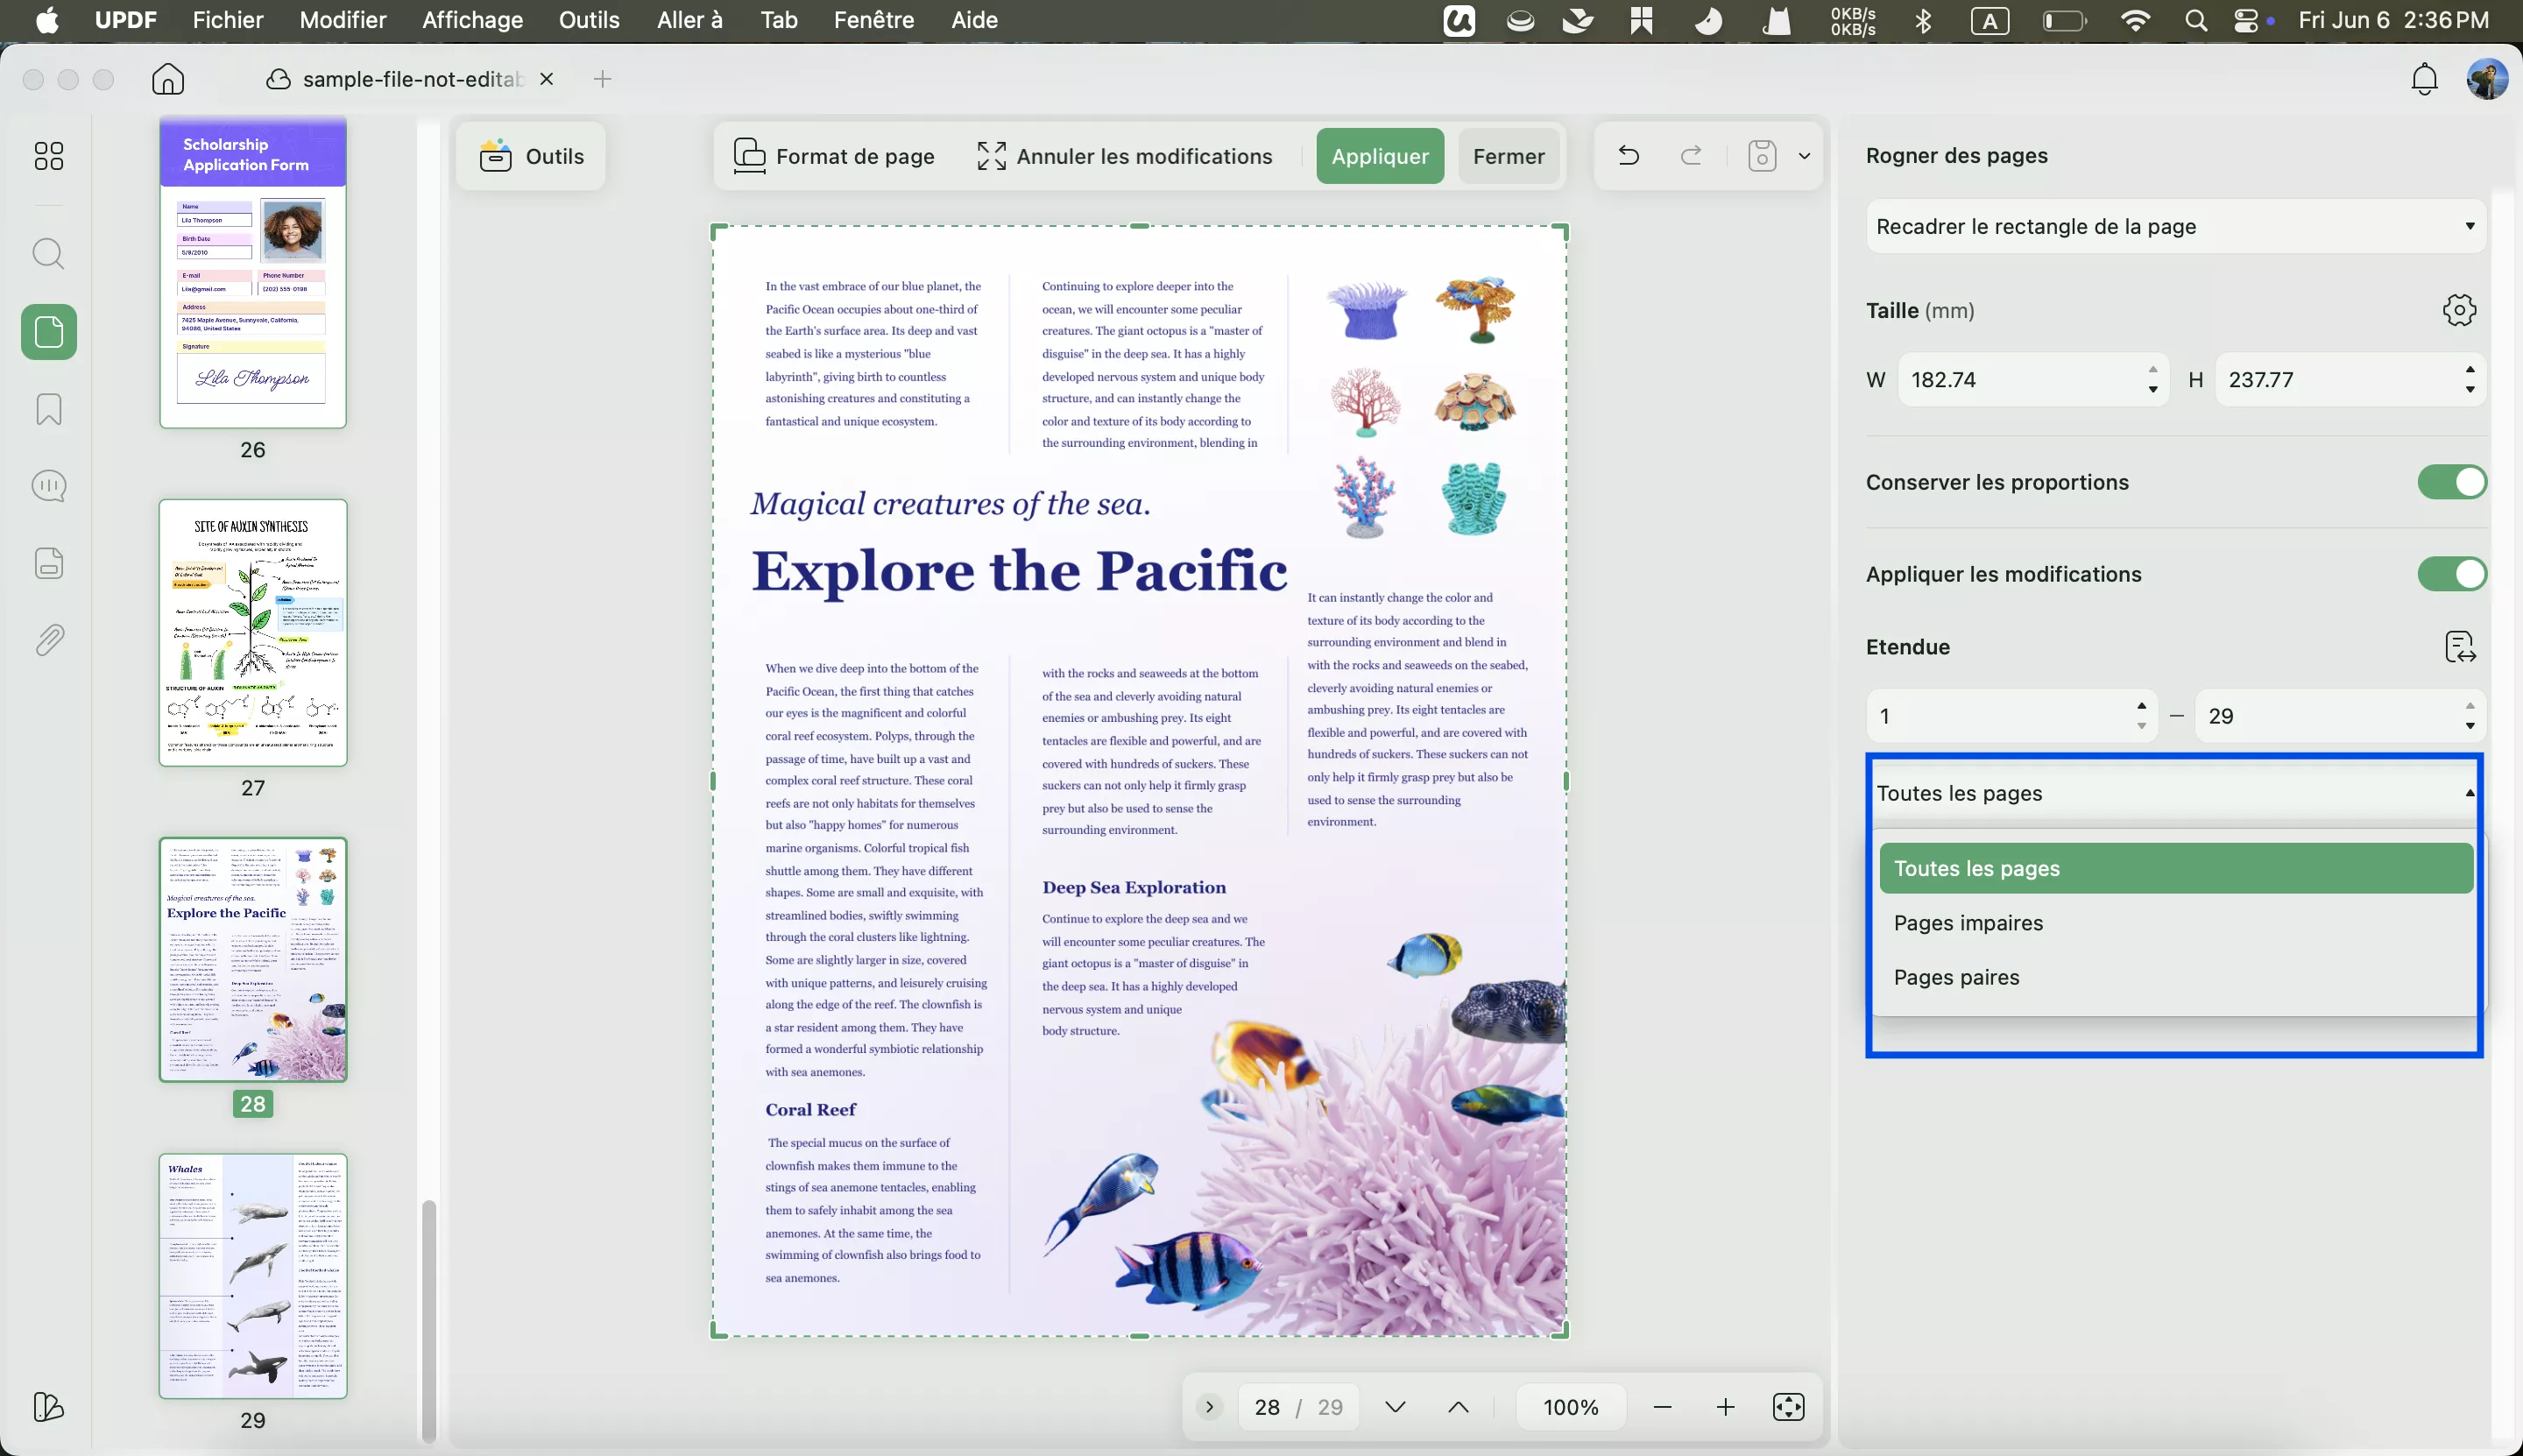Click the save disk icon
Screen dimensions: 2523x1456
point(1762,156)
